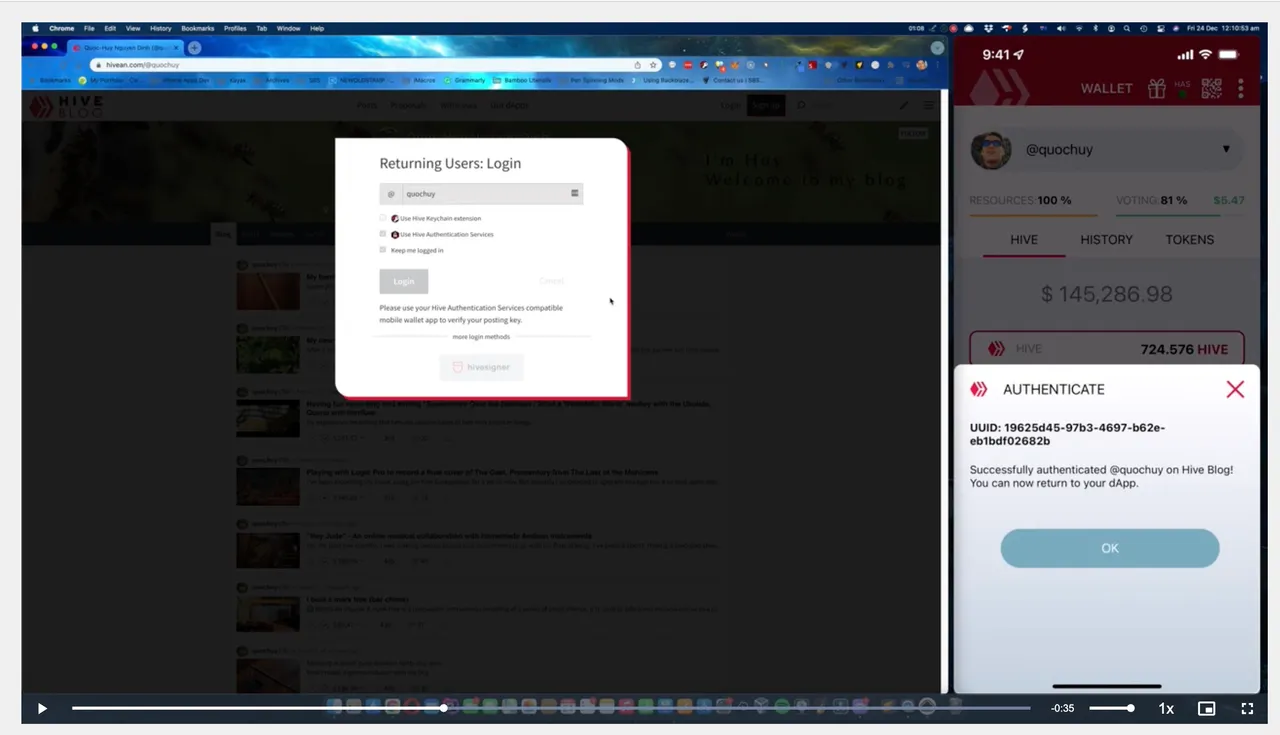Click the hivesigner login button
Viewport: 1280px width, 735px height.
point(482,367)
